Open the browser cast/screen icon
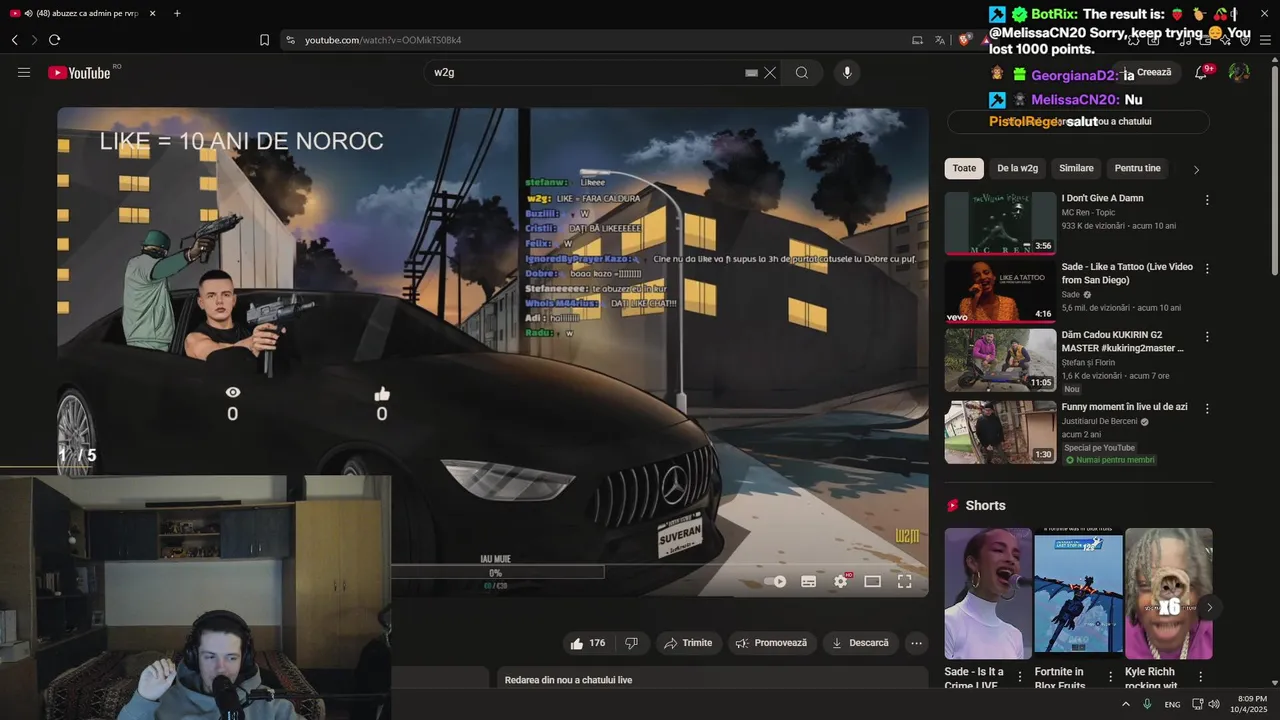The height and width of the screenshot is (720, 1280). [917, 40]
